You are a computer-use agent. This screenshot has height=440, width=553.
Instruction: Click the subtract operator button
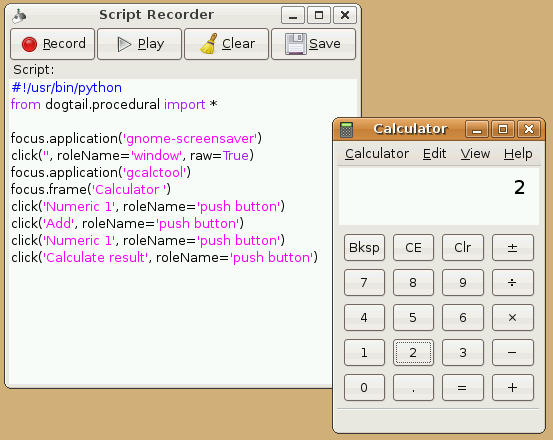click(x=513, y=353)
